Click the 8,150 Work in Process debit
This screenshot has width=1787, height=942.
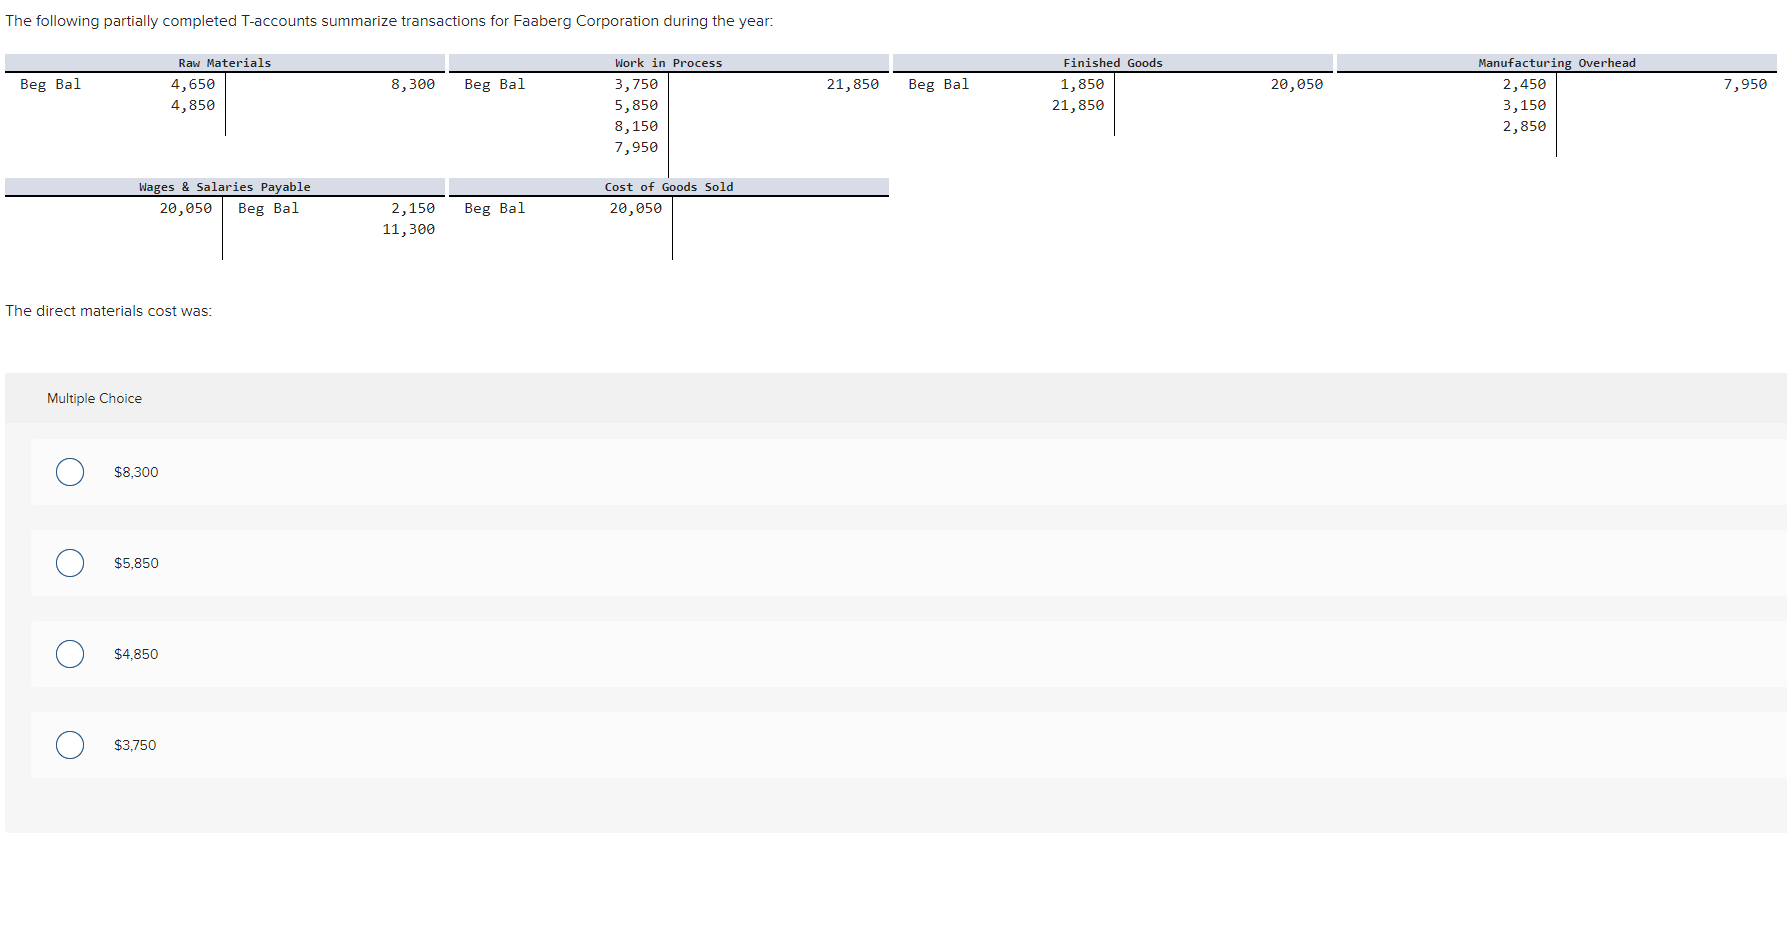636,126
